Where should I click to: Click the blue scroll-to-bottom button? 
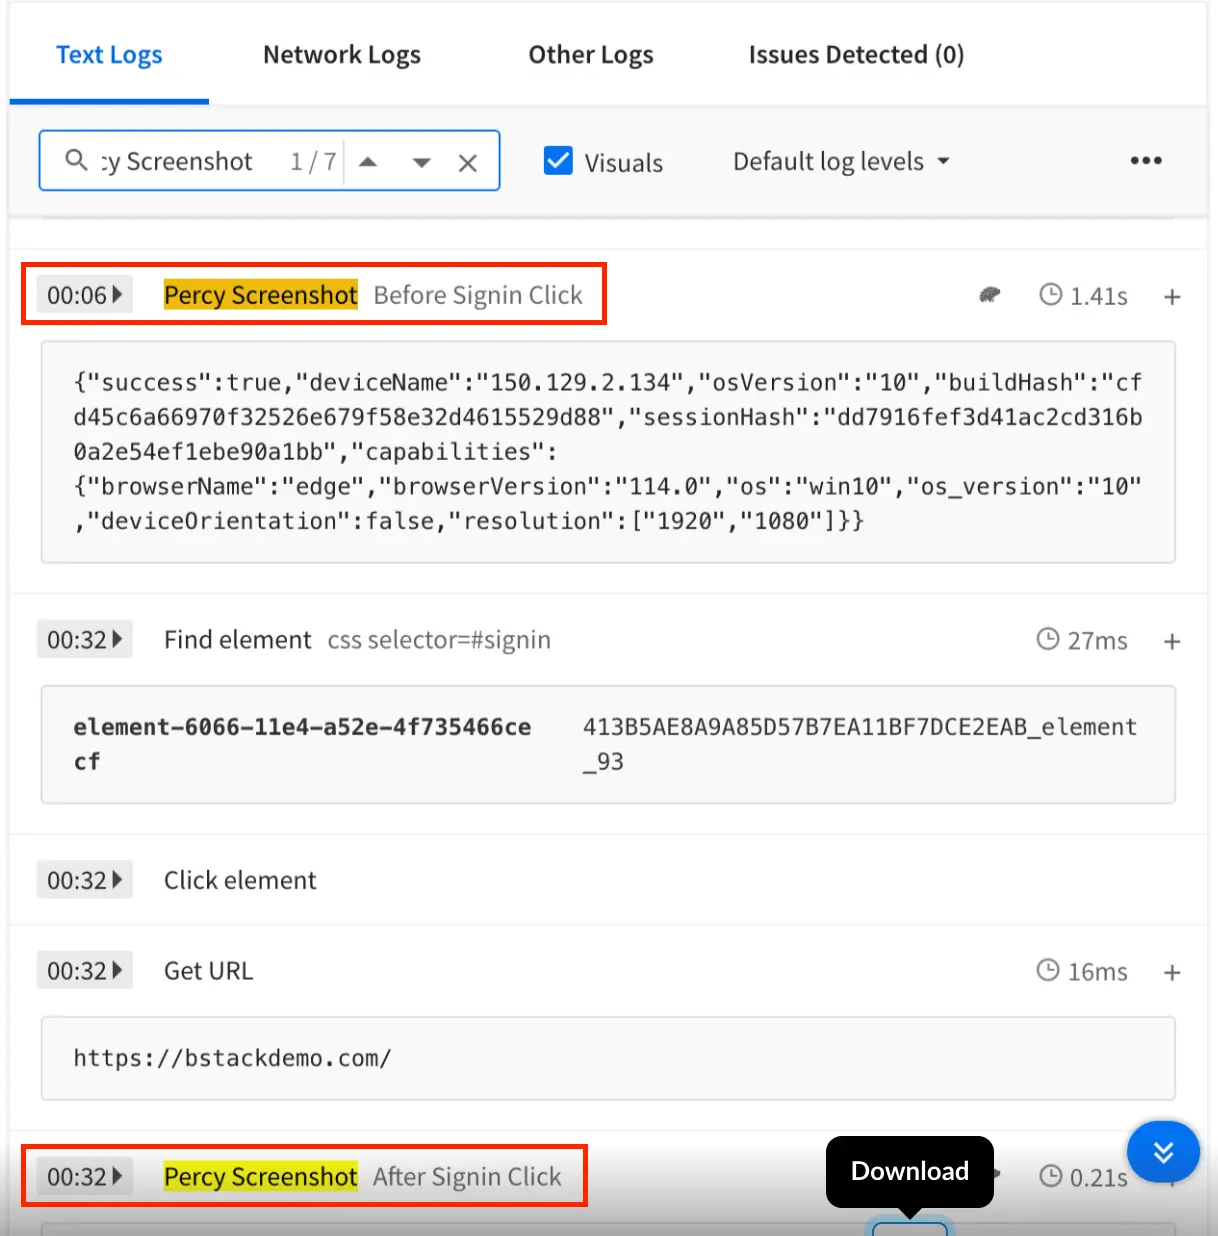pyautogui.click(x=1163, y=1152)
